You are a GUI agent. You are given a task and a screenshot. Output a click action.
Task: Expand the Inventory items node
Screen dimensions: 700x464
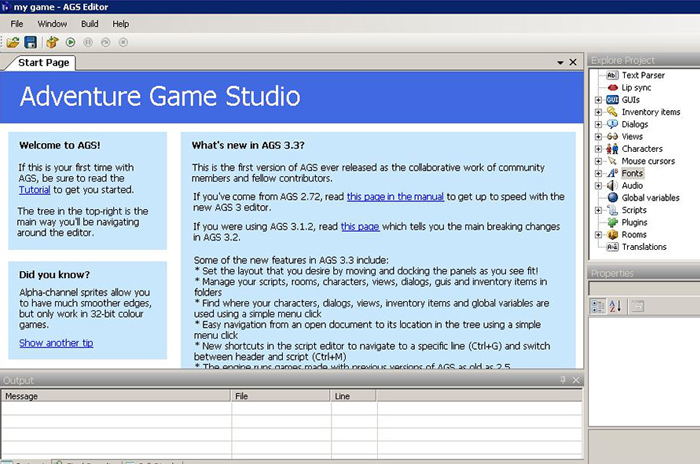pyautogui.click(x=598, y=112)
